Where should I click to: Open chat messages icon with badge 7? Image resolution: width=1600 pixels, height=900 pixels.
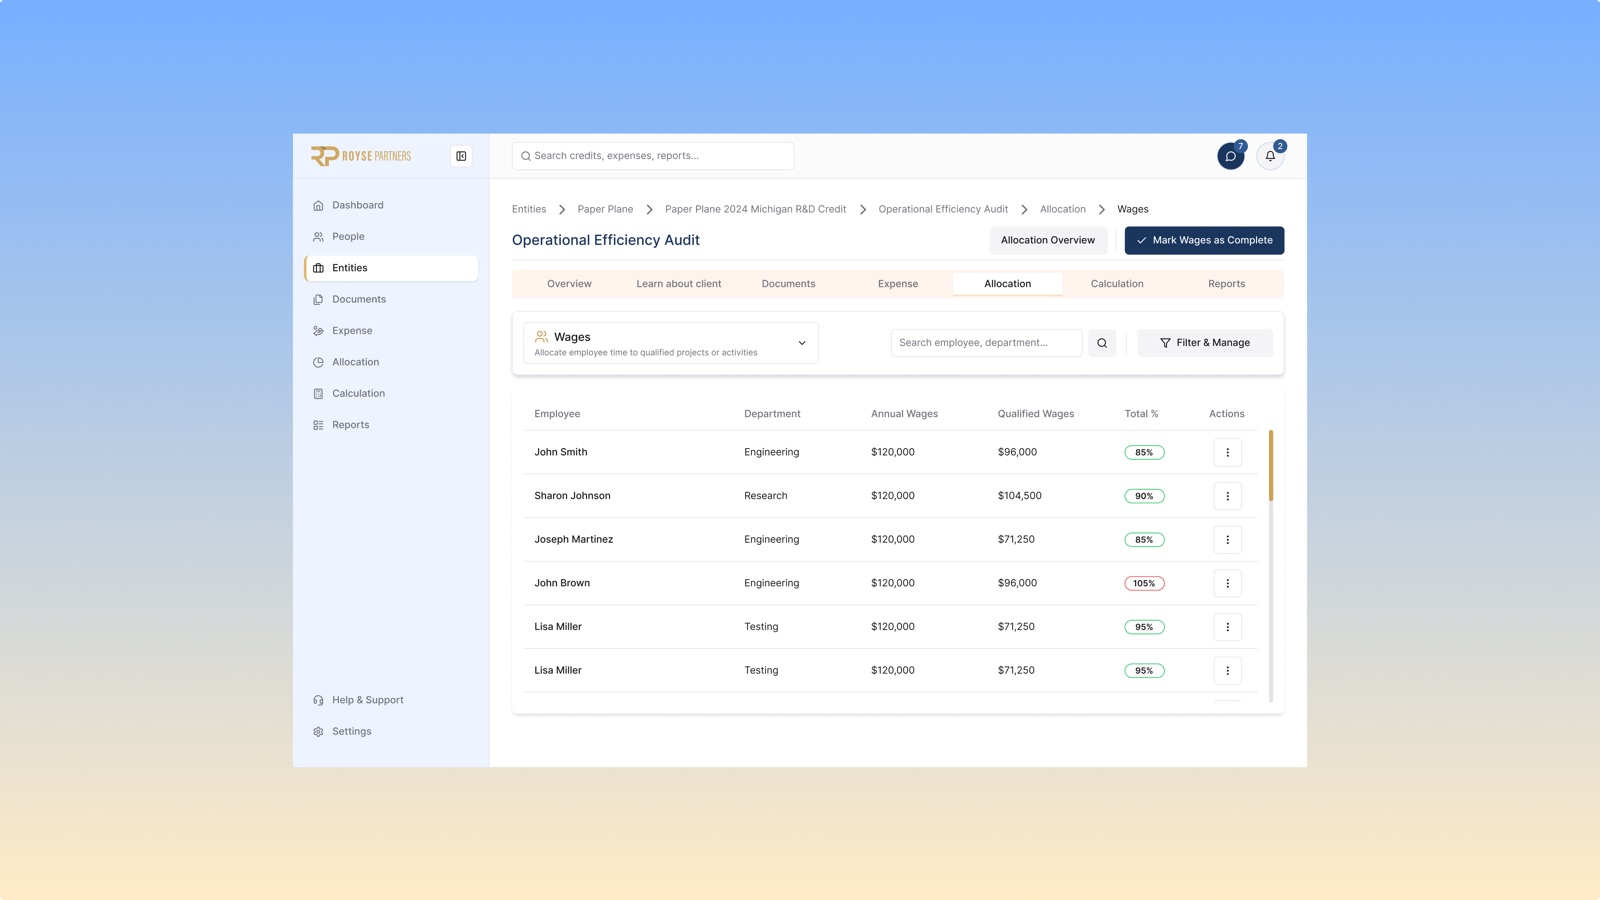click(1231, 156)
